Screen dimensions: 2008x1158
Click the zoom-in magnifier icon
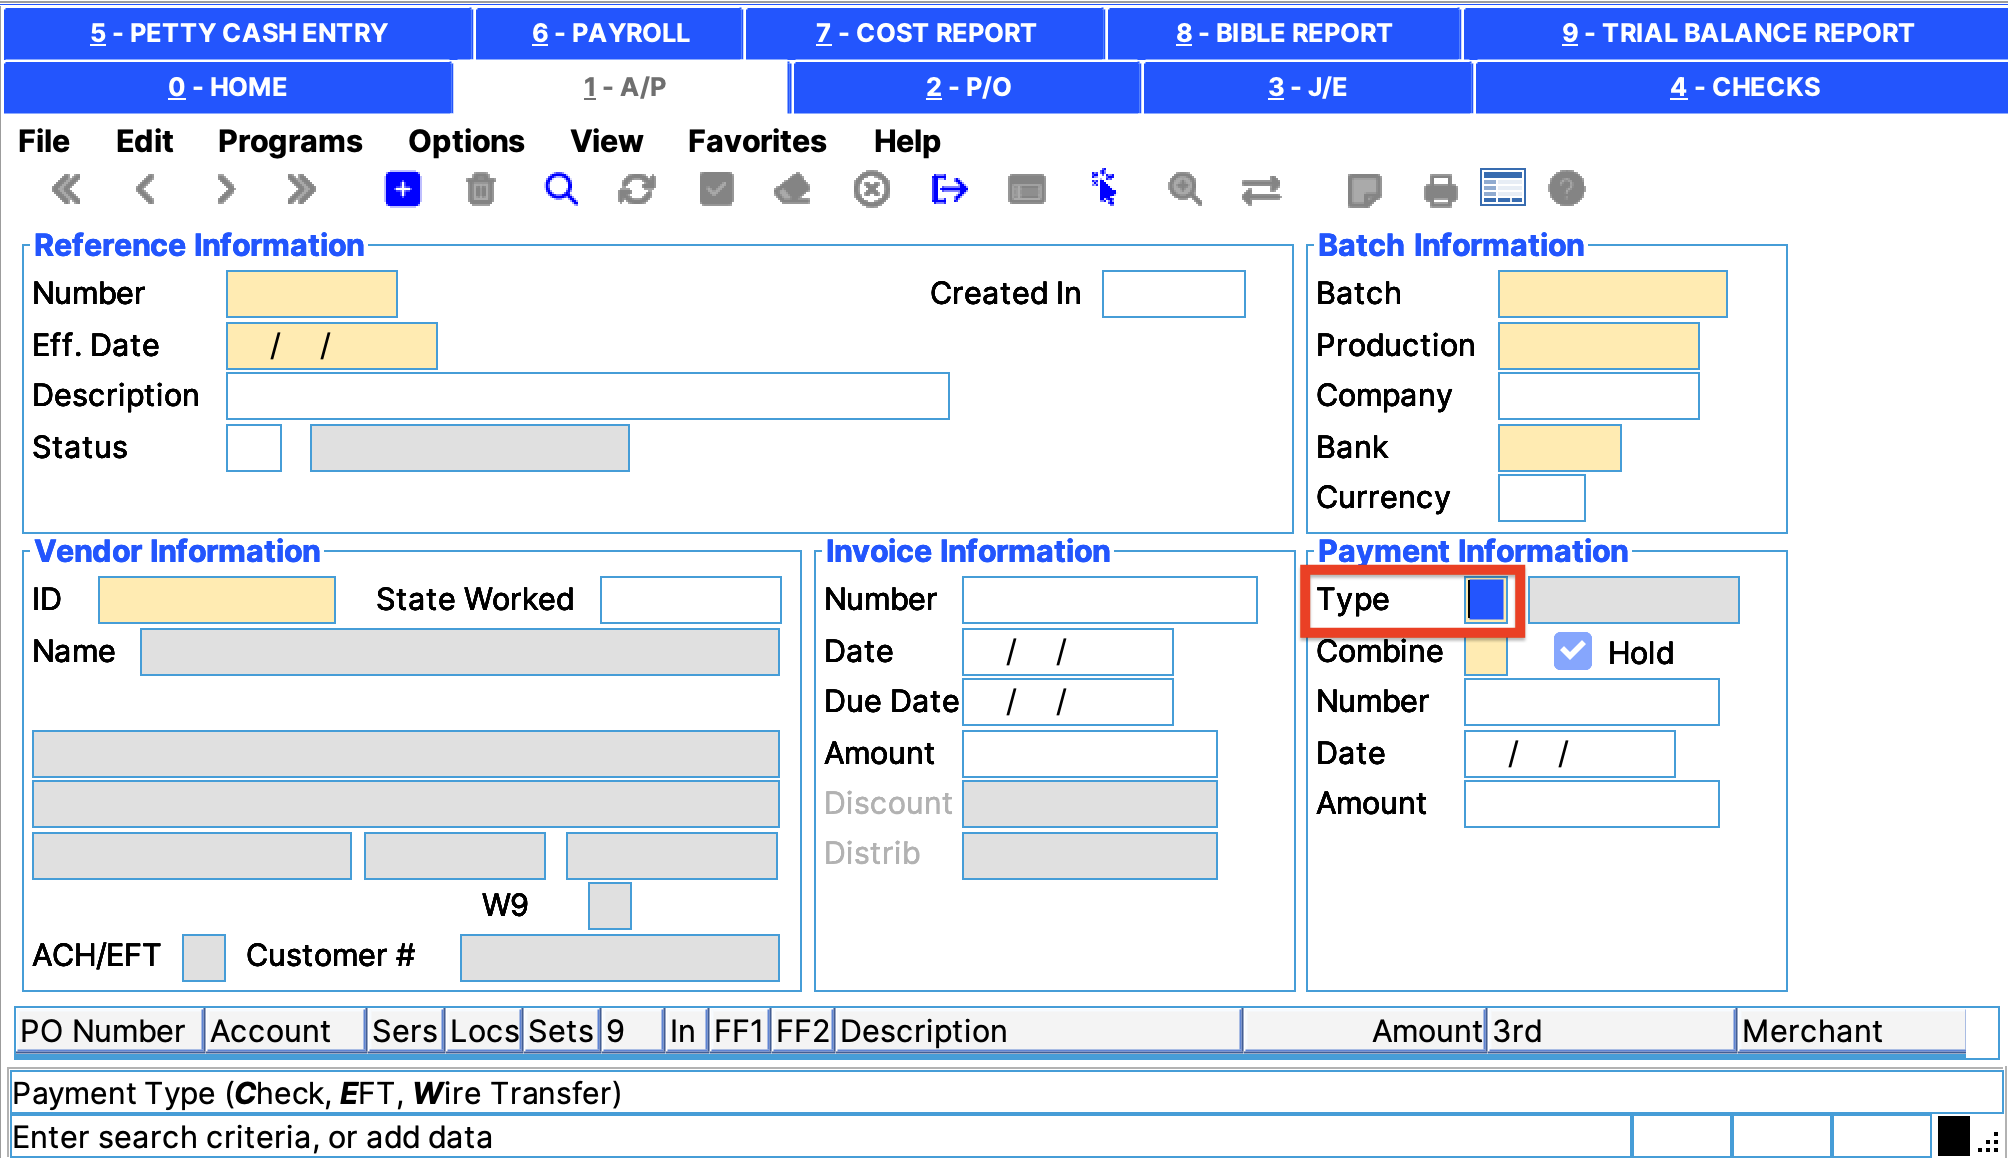click(x=1185, y=189)
